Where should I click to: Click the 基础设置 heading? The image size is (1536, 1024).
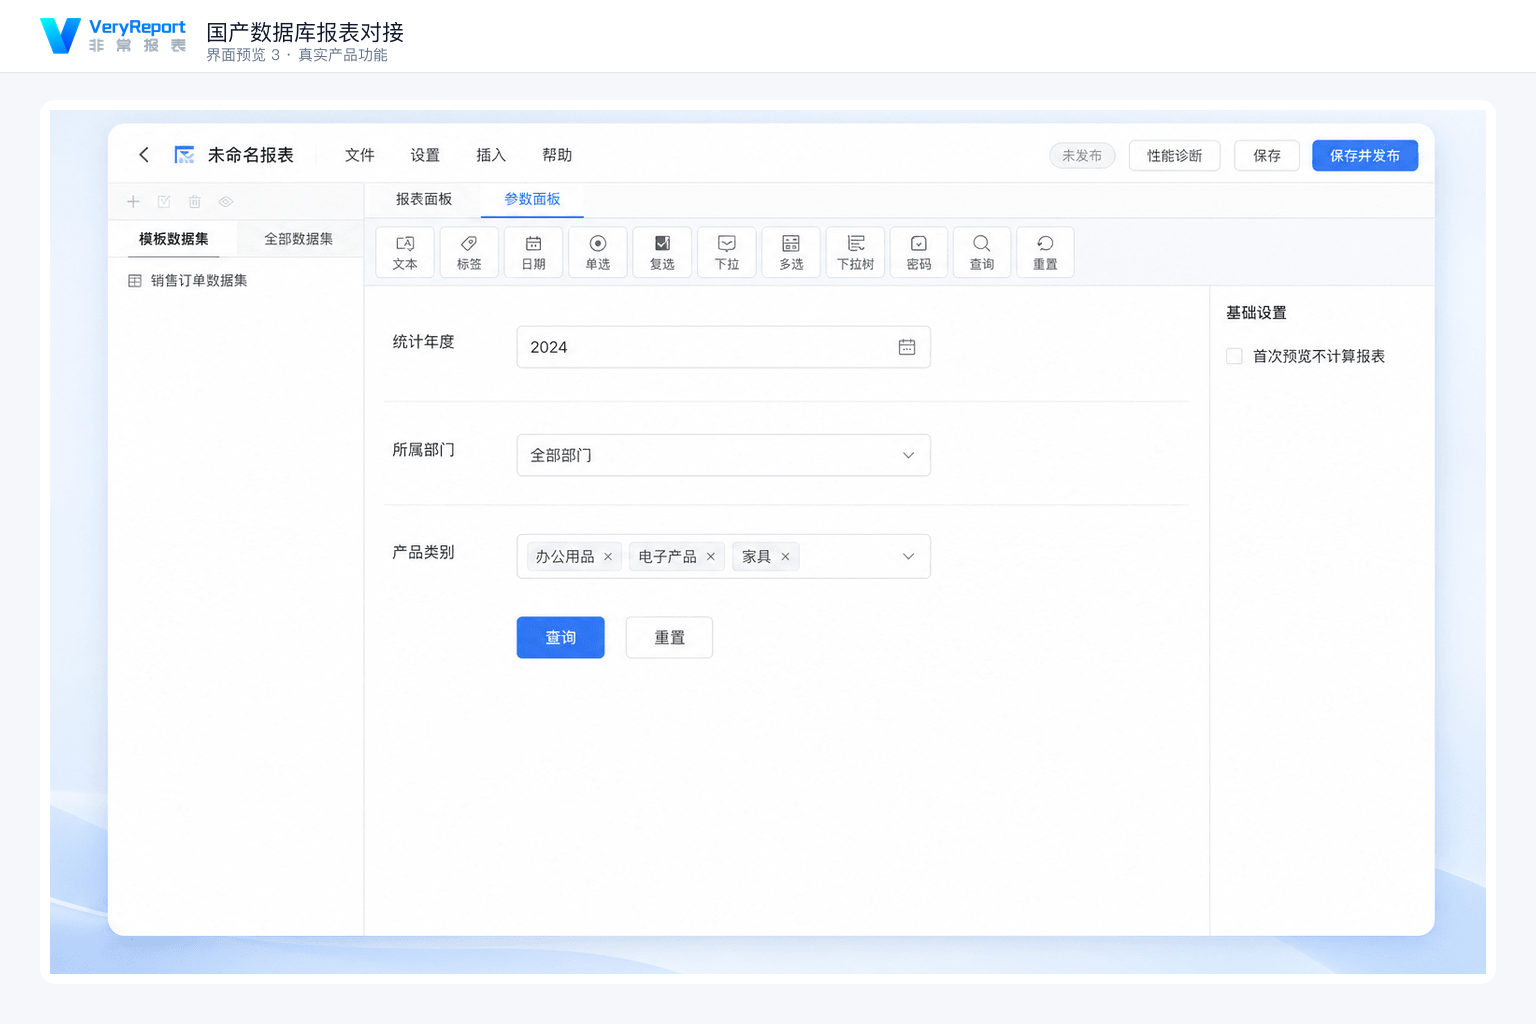pyautogui.click(x=1256, y=313)
